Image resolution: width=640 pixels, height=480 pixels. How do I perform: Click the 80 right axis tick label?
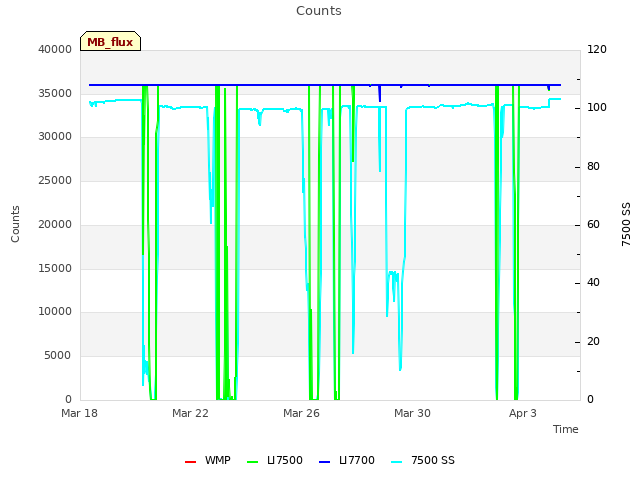593,167
